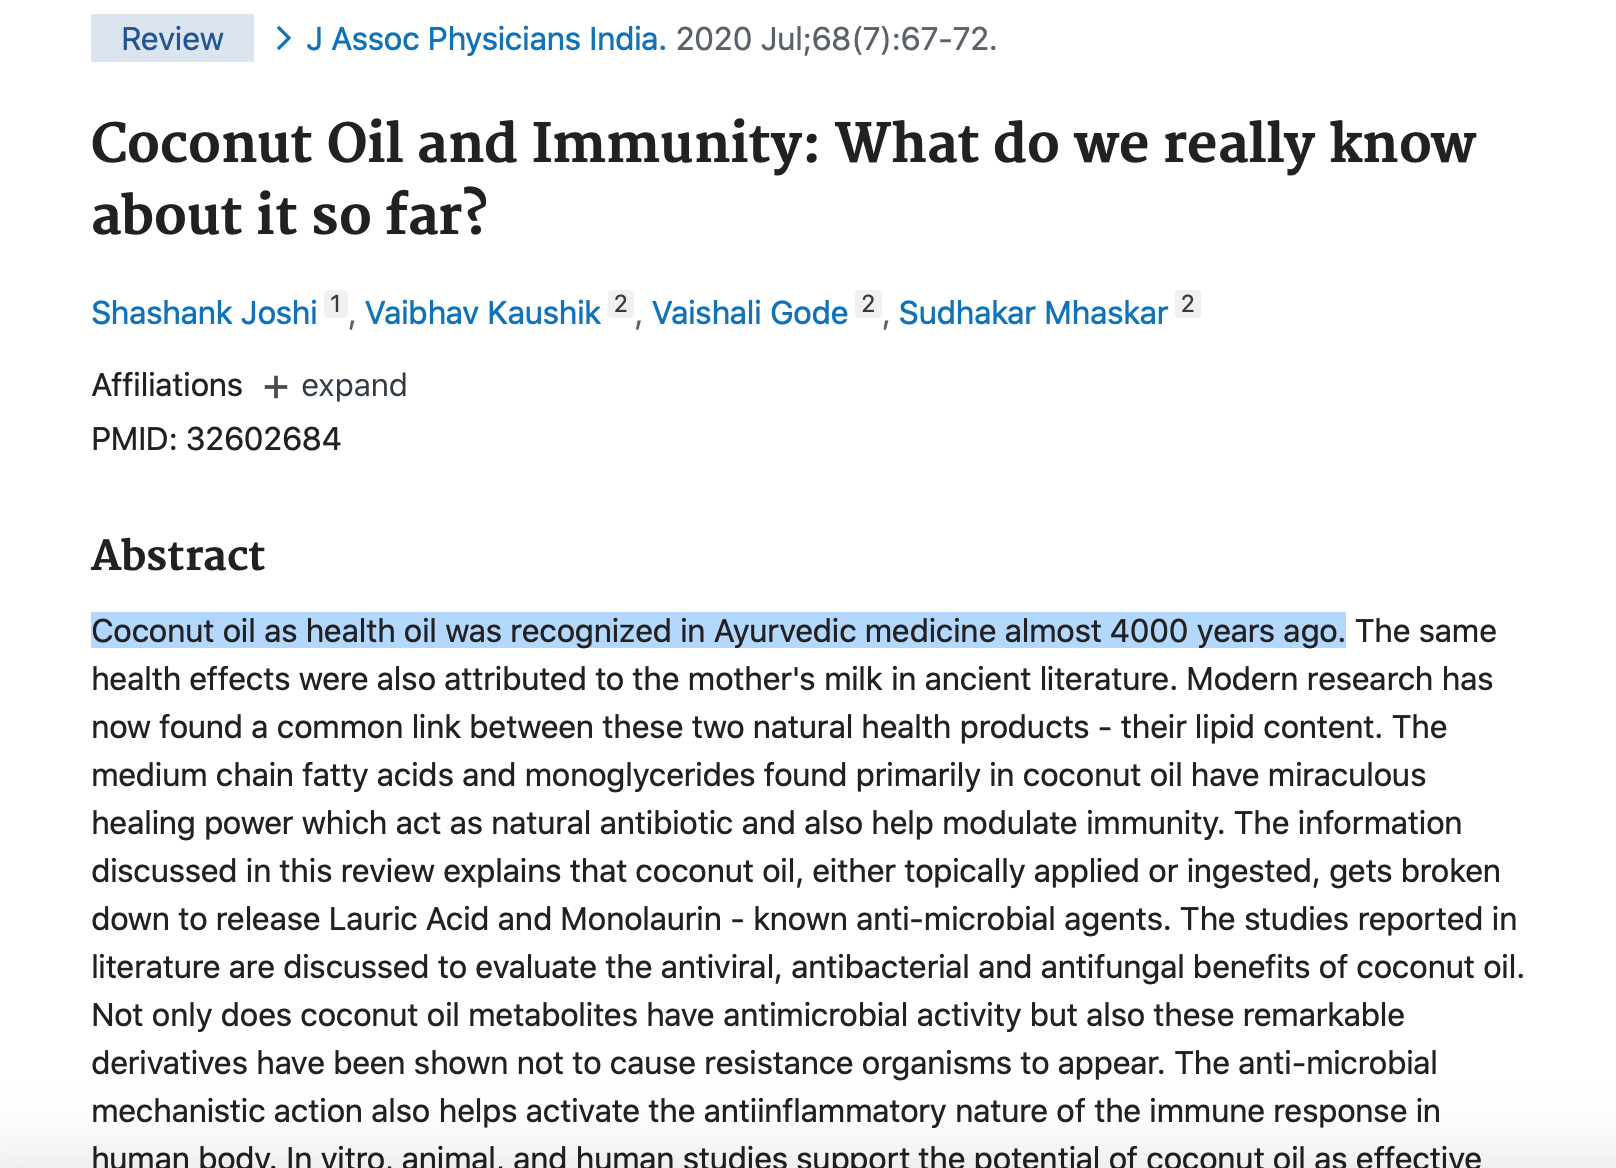
Task: Click the highlighted first abstract sentence
Action: 718,631
